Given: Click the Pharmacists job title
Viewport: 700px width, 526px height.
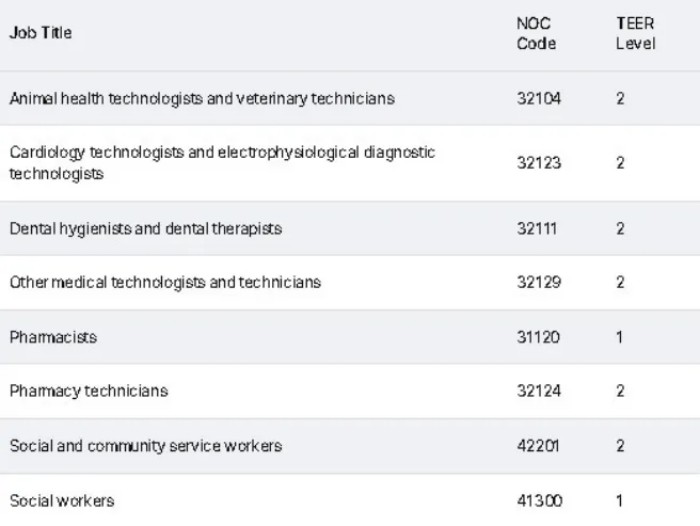Looking at the screenshot, I should coord(53,337).
